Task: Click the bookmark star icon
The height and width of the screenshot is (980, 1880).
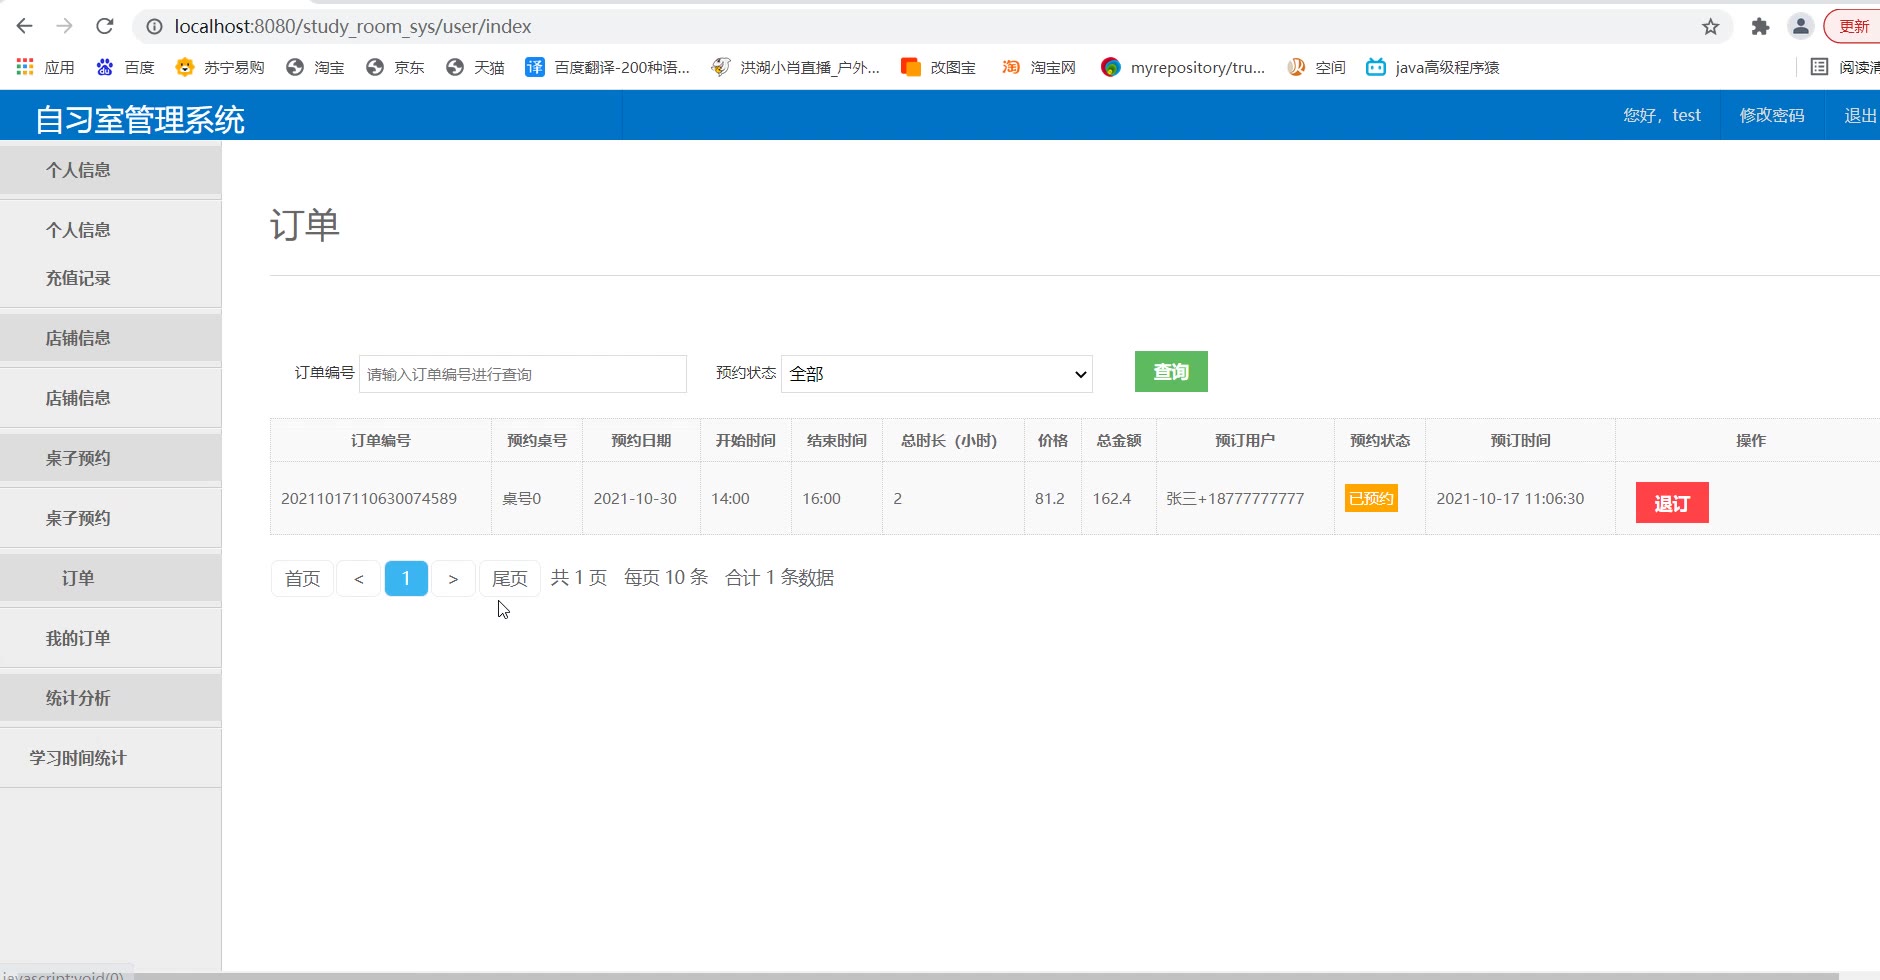Action: 1710,27
